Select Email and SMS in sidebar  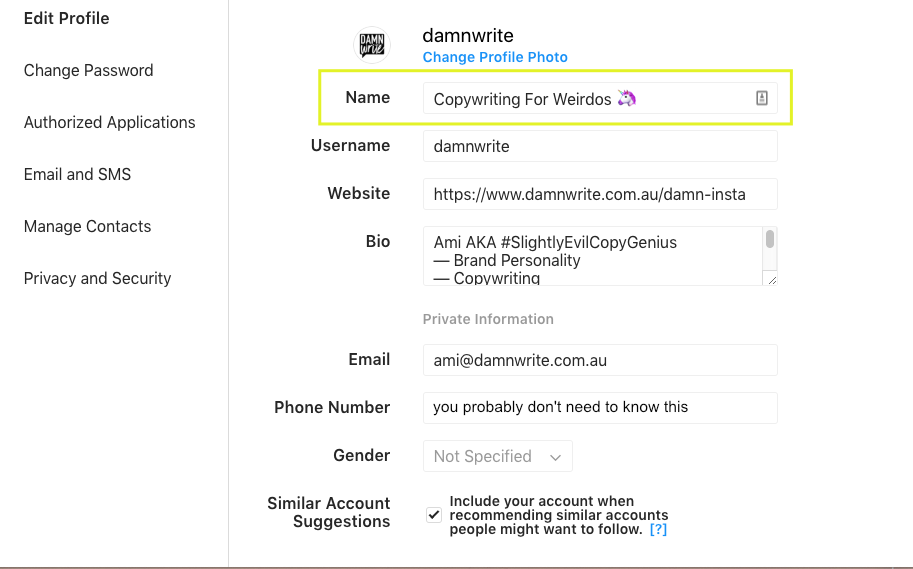point(78,174)
